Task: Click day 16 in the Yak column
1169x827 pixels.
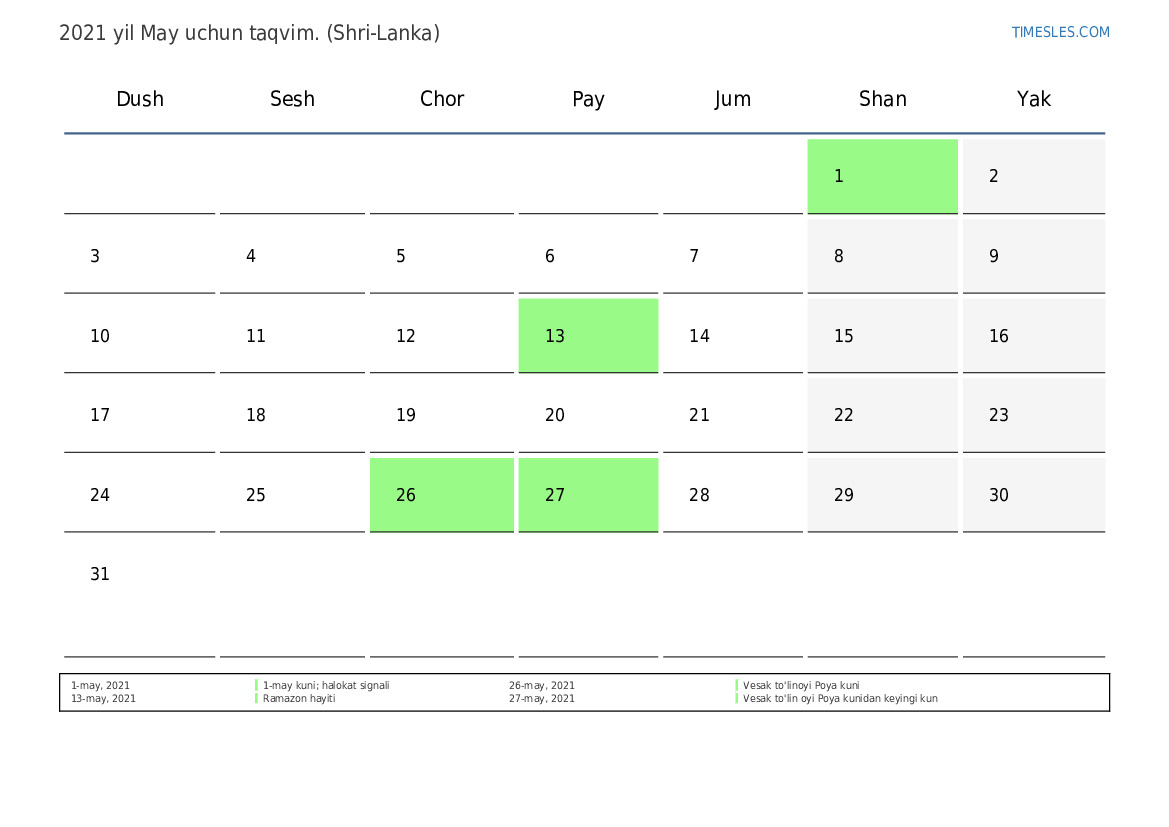Action: [x=1033, y=336]
